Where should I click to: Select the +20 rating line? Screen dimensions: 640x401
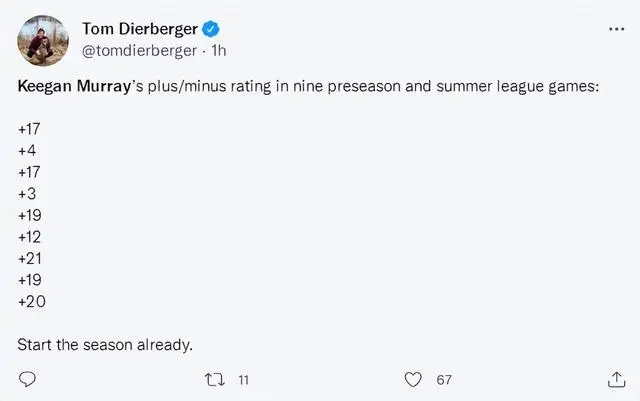click(32, 301)
